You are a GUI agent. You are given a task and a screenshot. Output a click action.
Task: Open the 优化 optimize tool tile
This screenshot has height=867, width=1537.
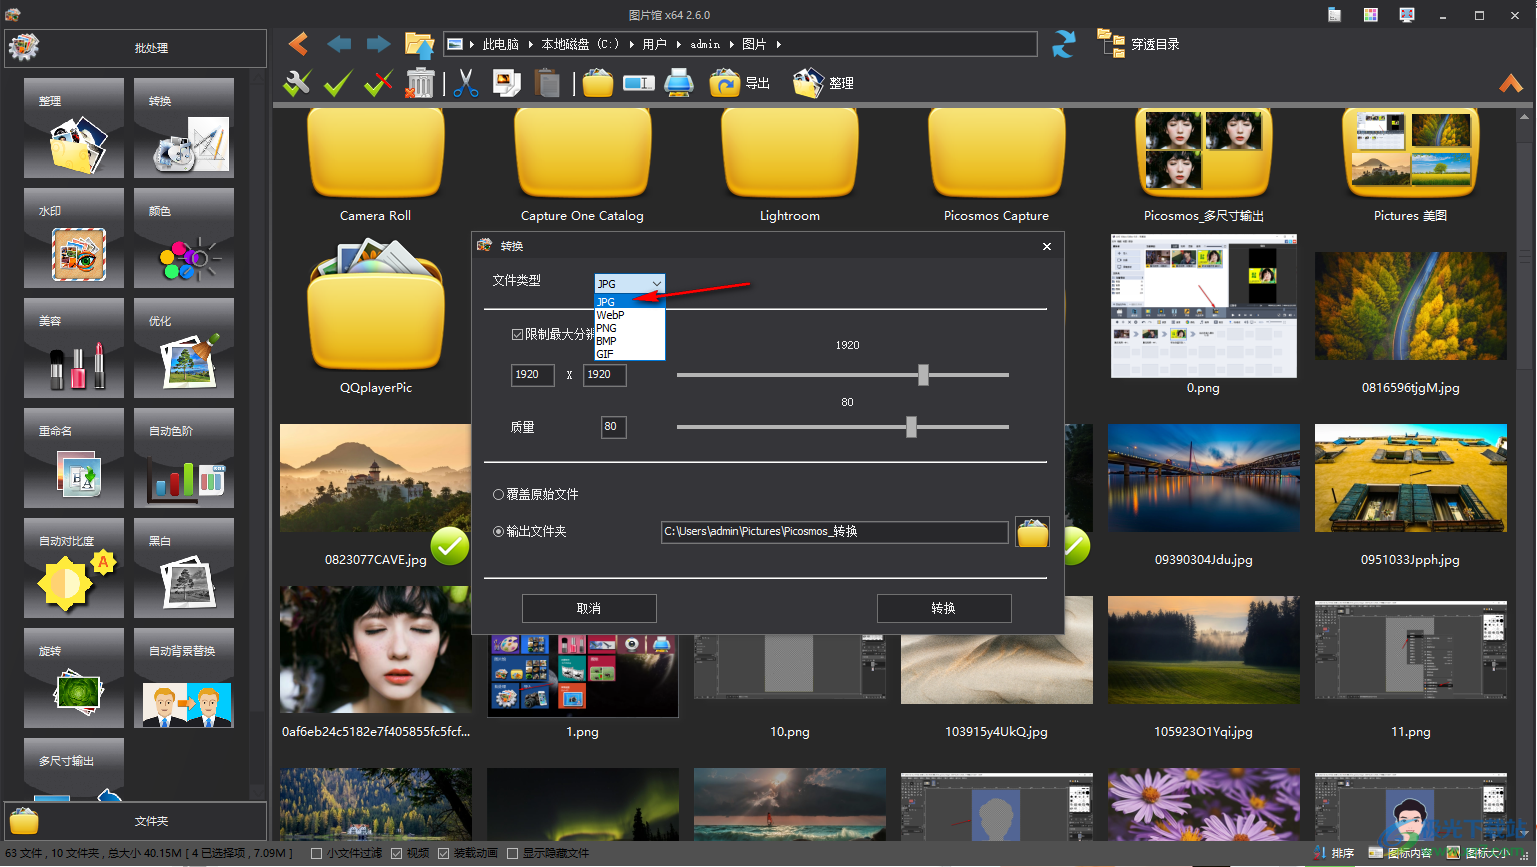(184, 348)
